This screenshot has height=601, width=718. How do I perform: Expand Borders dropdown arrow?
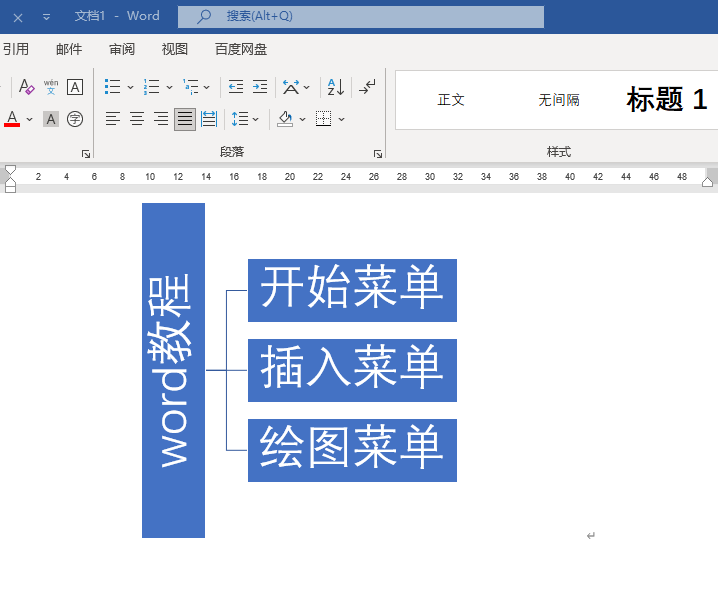tap(341, 120)
